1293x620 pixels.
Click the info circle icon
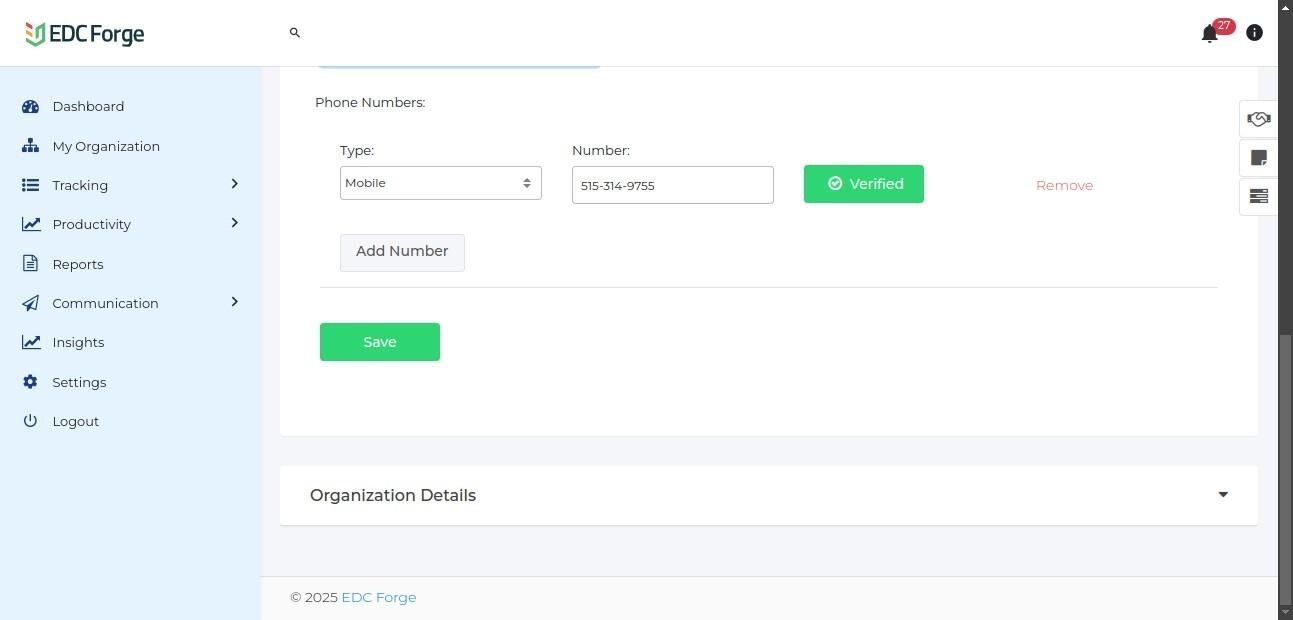coord(1254,33)
